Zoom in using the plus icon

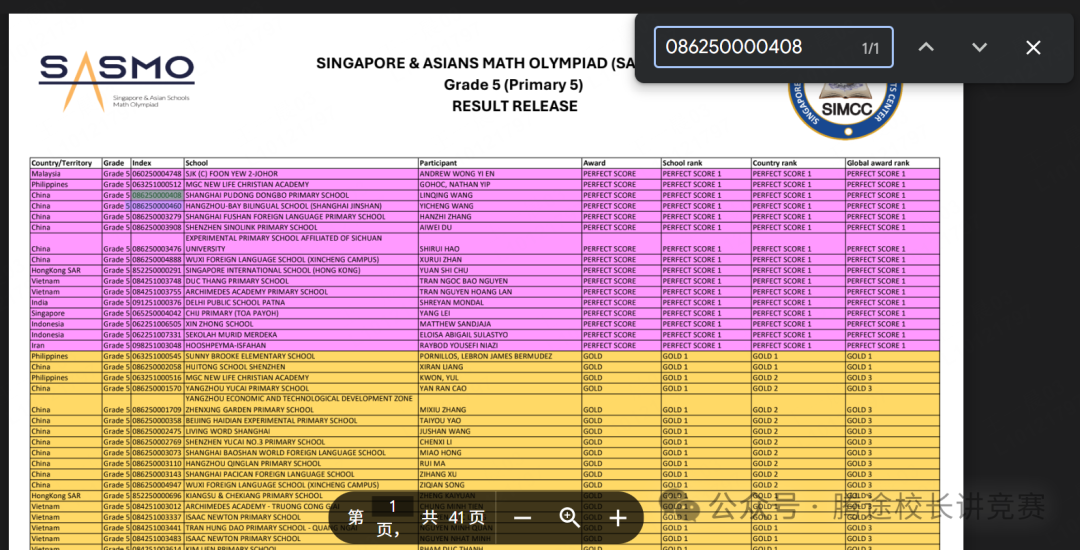pos(618,518)
